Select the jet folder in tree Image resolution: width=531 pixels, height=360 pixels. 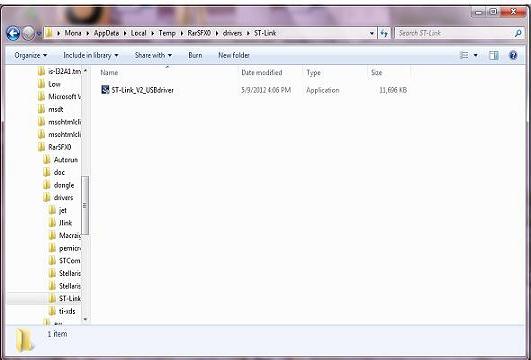pos(63,210)
